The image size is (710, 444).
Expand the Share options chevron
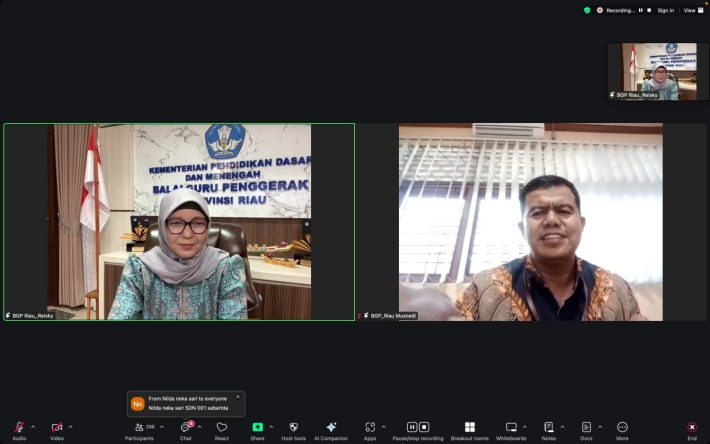[271, 427]
